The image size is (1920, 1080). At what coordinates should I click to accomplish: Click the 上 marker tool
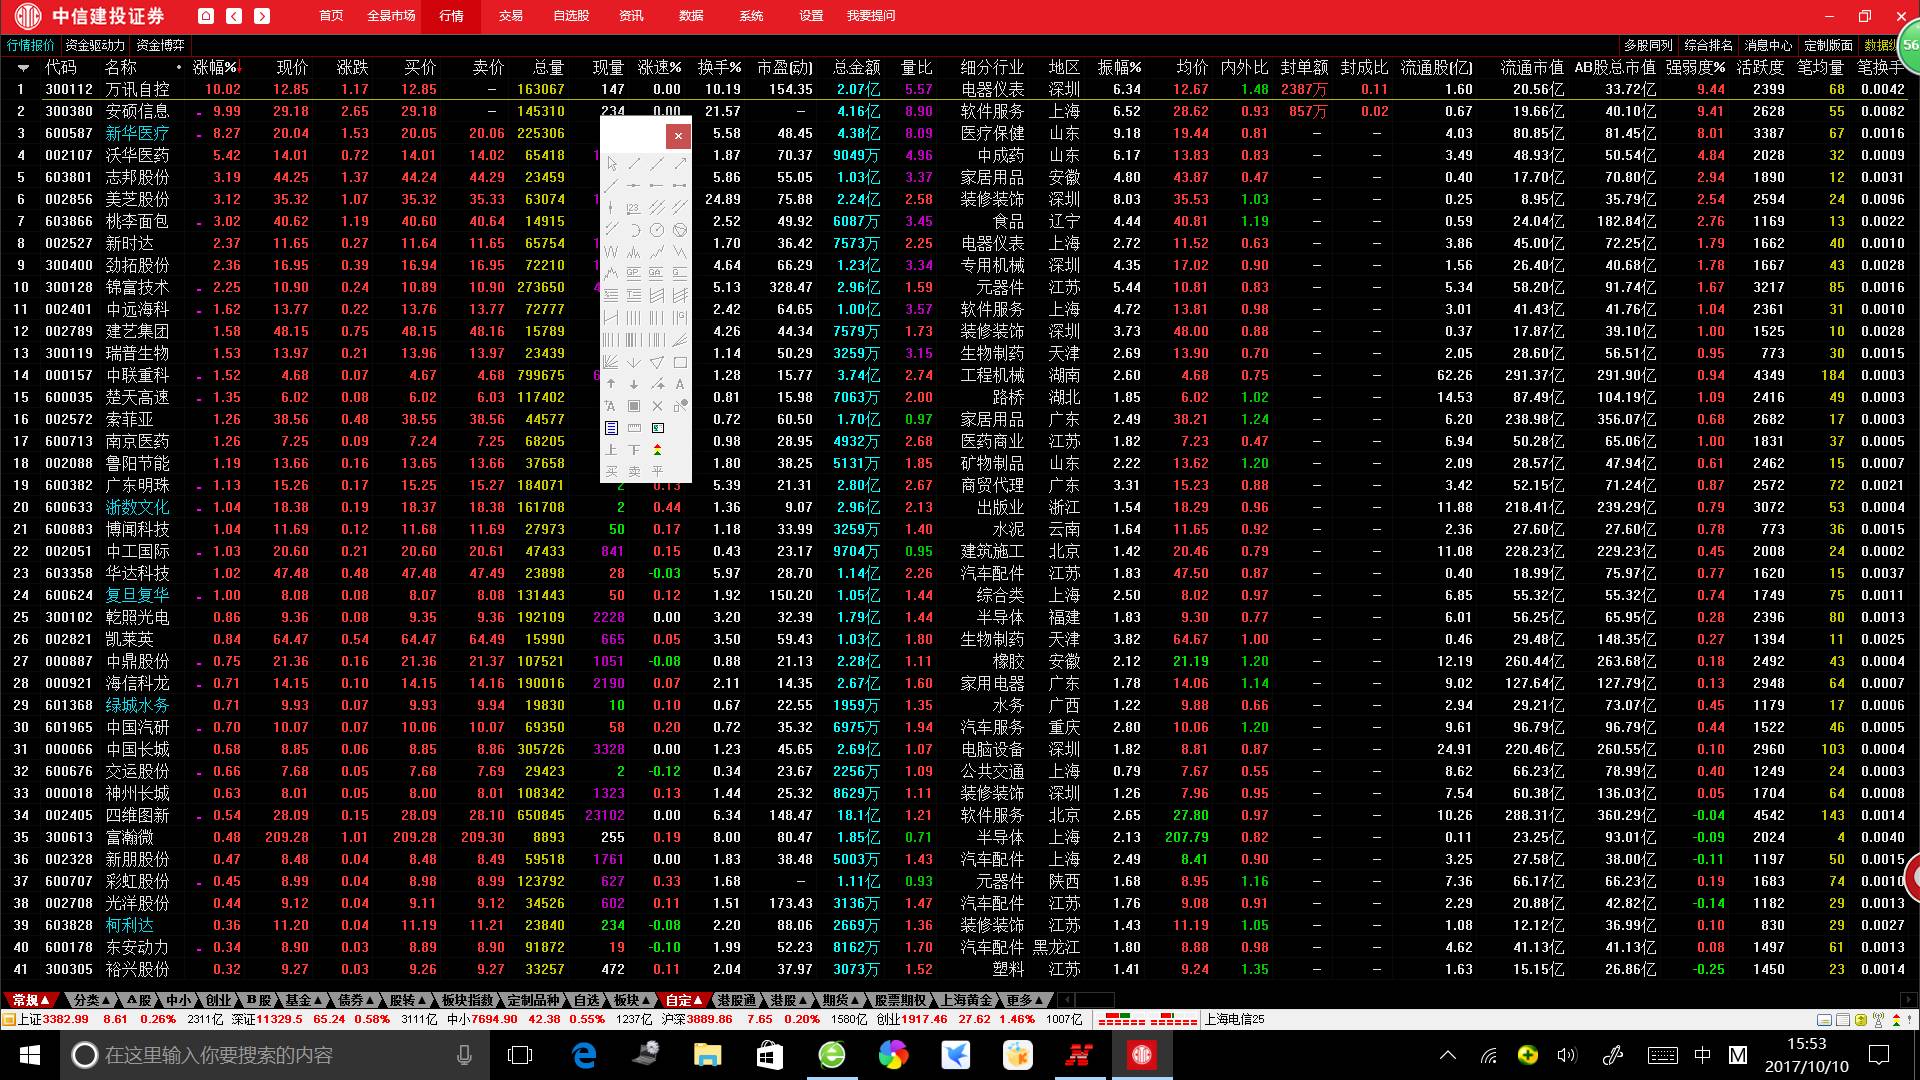[x=611, y=449]
